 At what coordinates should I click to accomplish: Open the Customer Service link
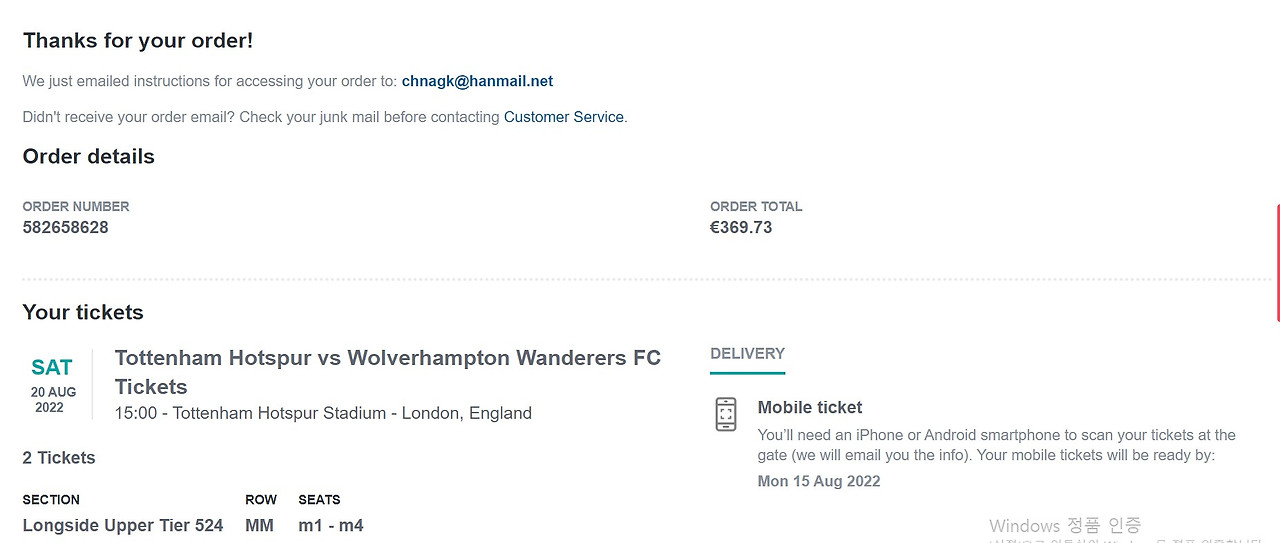tap(564, 117)
